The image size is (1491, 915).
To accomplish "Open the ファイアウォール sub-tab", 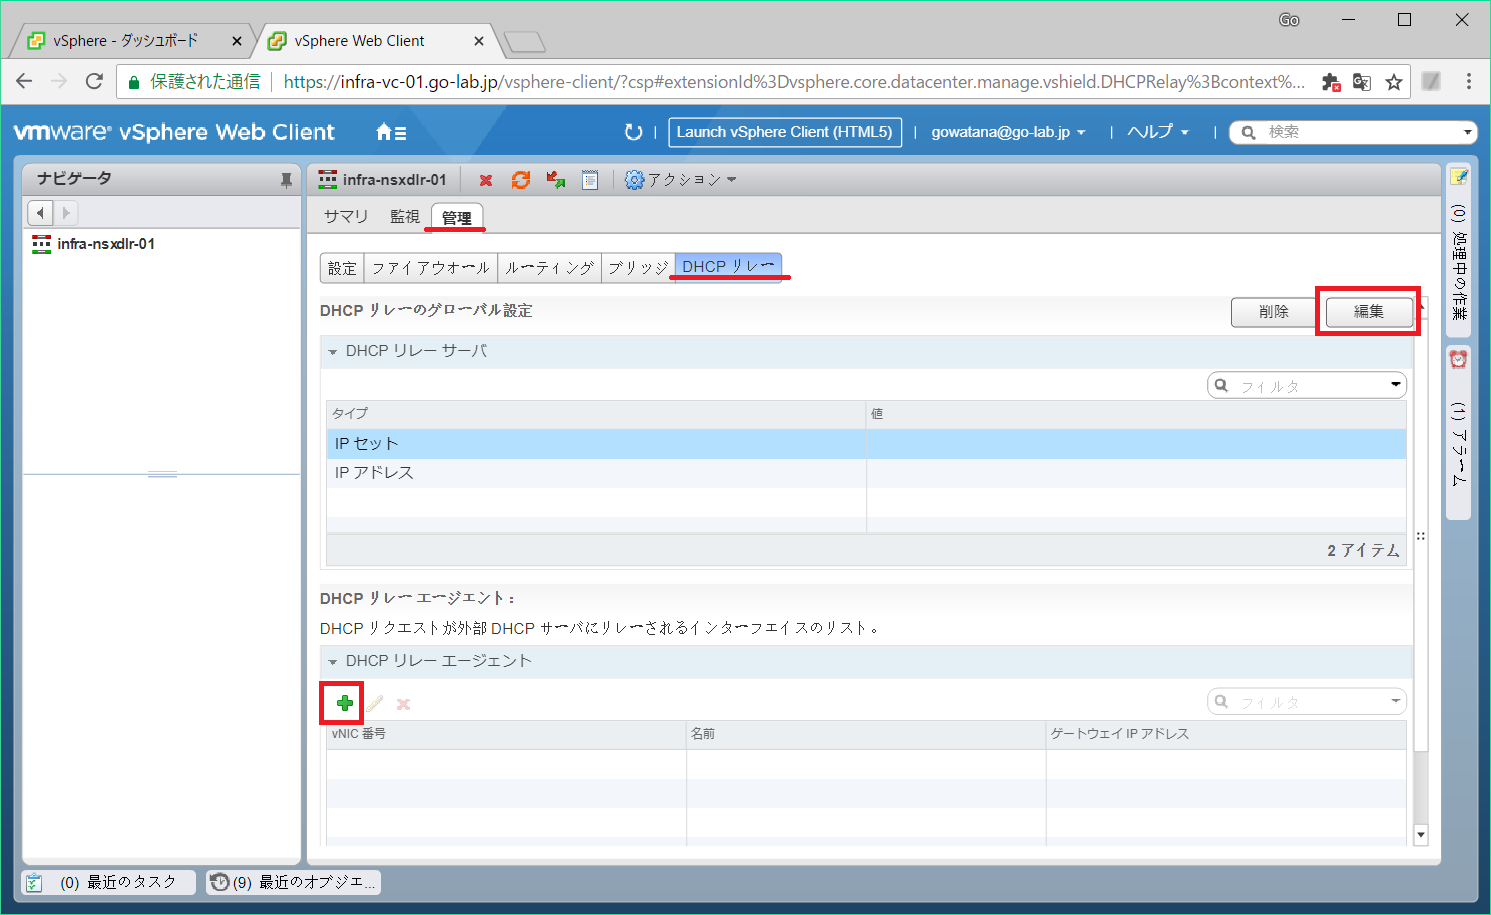I will click(x=431, y=268).
